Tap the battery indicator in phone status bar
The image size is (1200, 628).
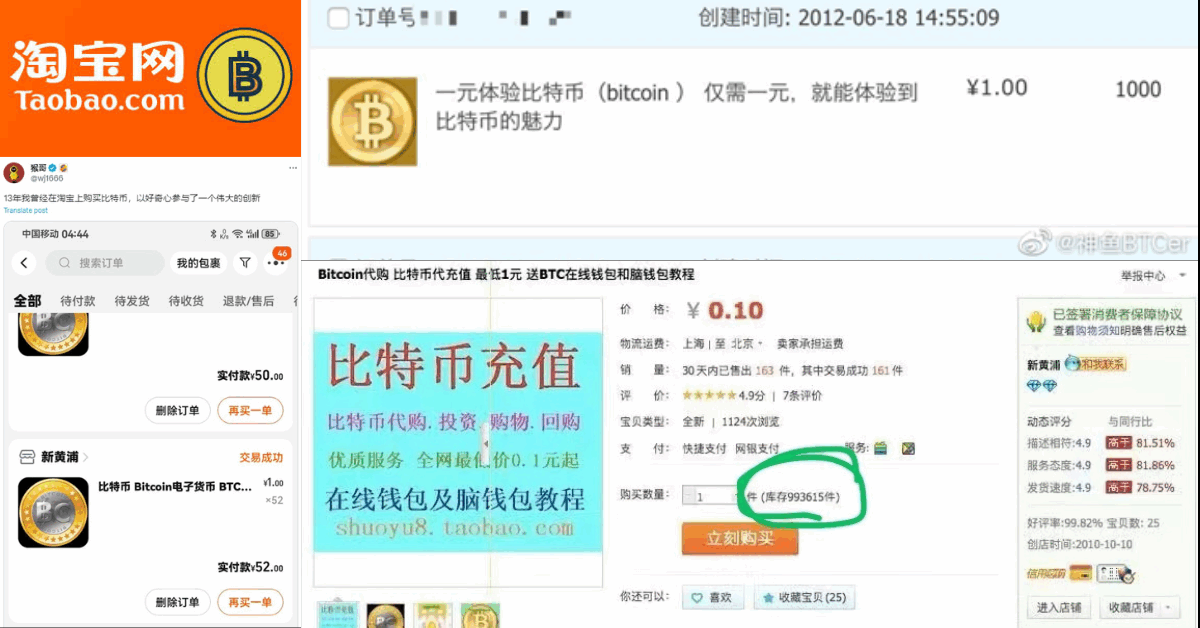click(270, 234)
